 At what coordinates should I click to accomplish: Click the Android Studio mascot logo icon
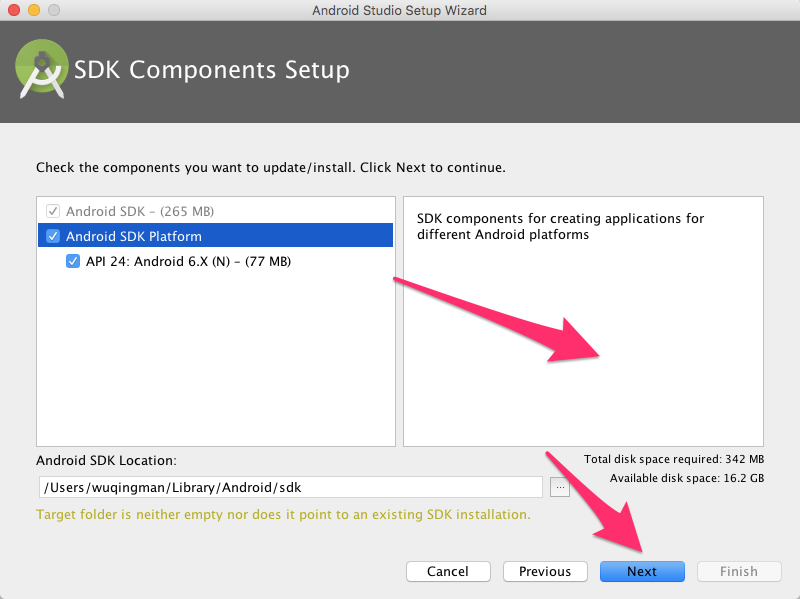click(x=42, y=69)
